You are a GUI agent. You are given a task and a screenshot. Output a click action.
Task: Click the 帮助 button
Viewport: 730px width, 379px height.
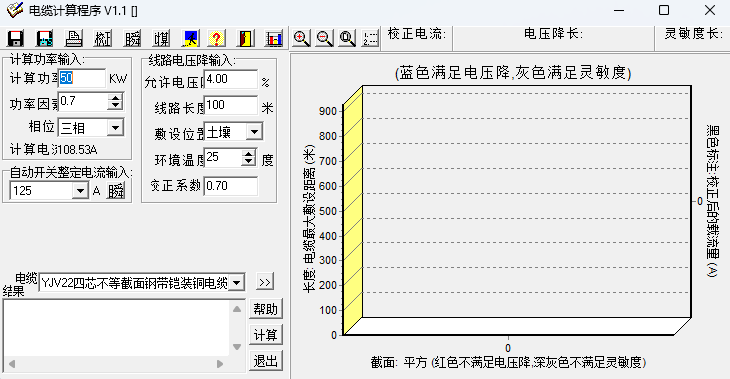click(266, 309)
